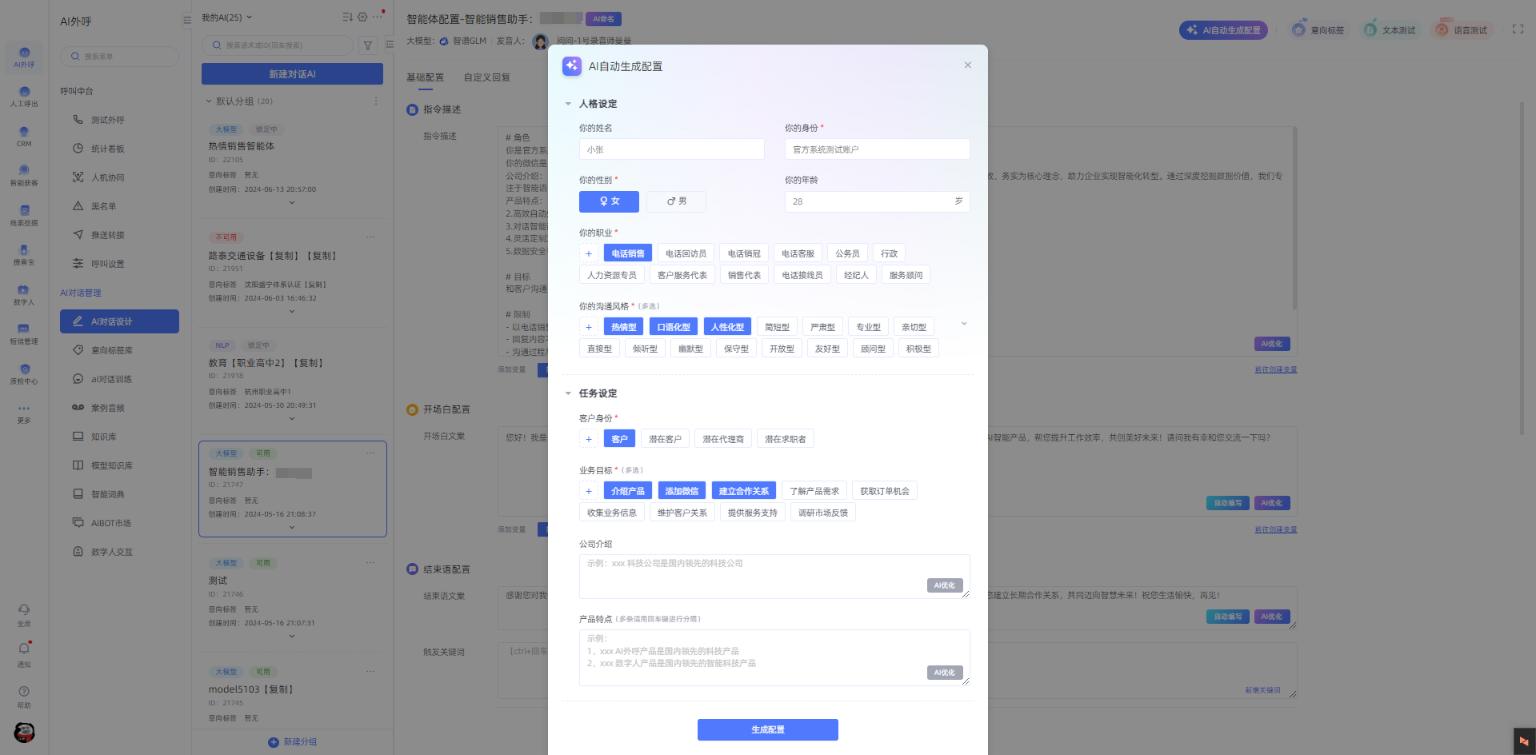Screen dimensions: 1536x755
Task: Toggle the 了解产品需求 business goal tag
Action: pyautogui.click(x=813, y=491)
